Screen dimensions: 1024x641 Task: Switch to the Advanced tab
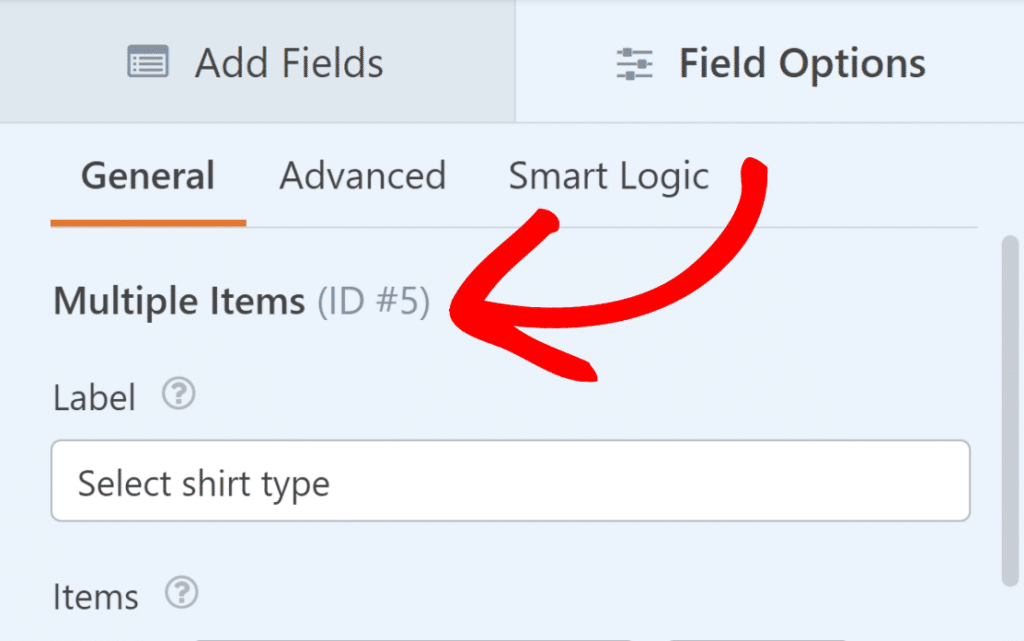(x=362, y=176)
